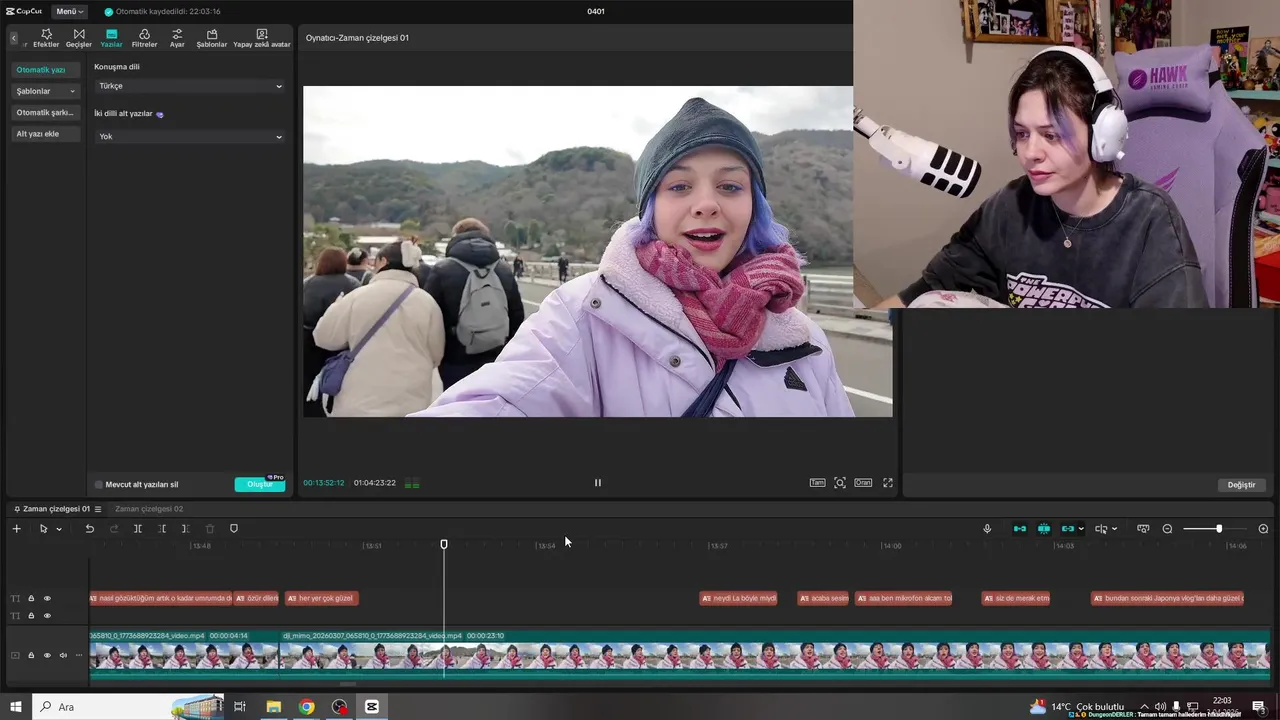This screenshot has width=1280, height=720.
Task: Set player to fullscreen with expand icon
Action: [x=887, y=482]
